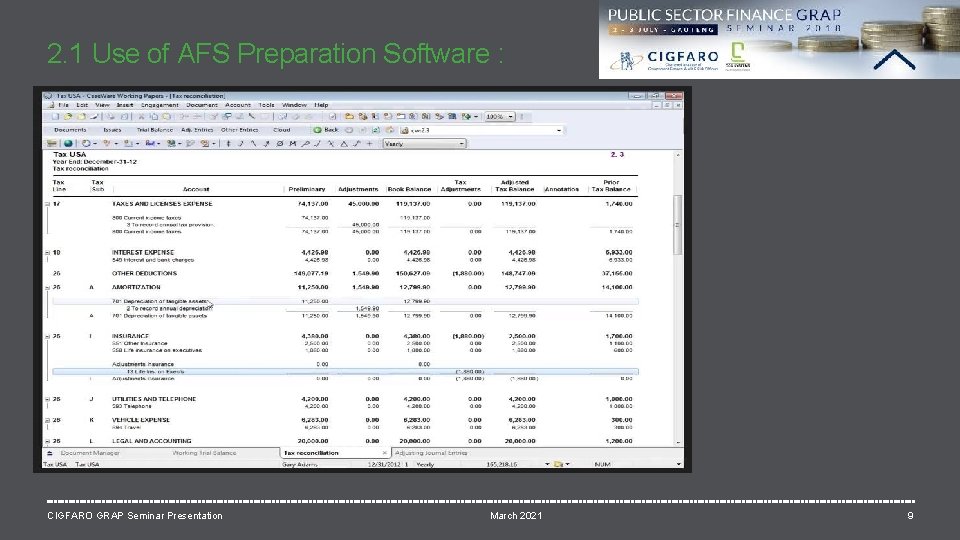
Task: Insert the M tick mark symbol
Action: (293, 143)
